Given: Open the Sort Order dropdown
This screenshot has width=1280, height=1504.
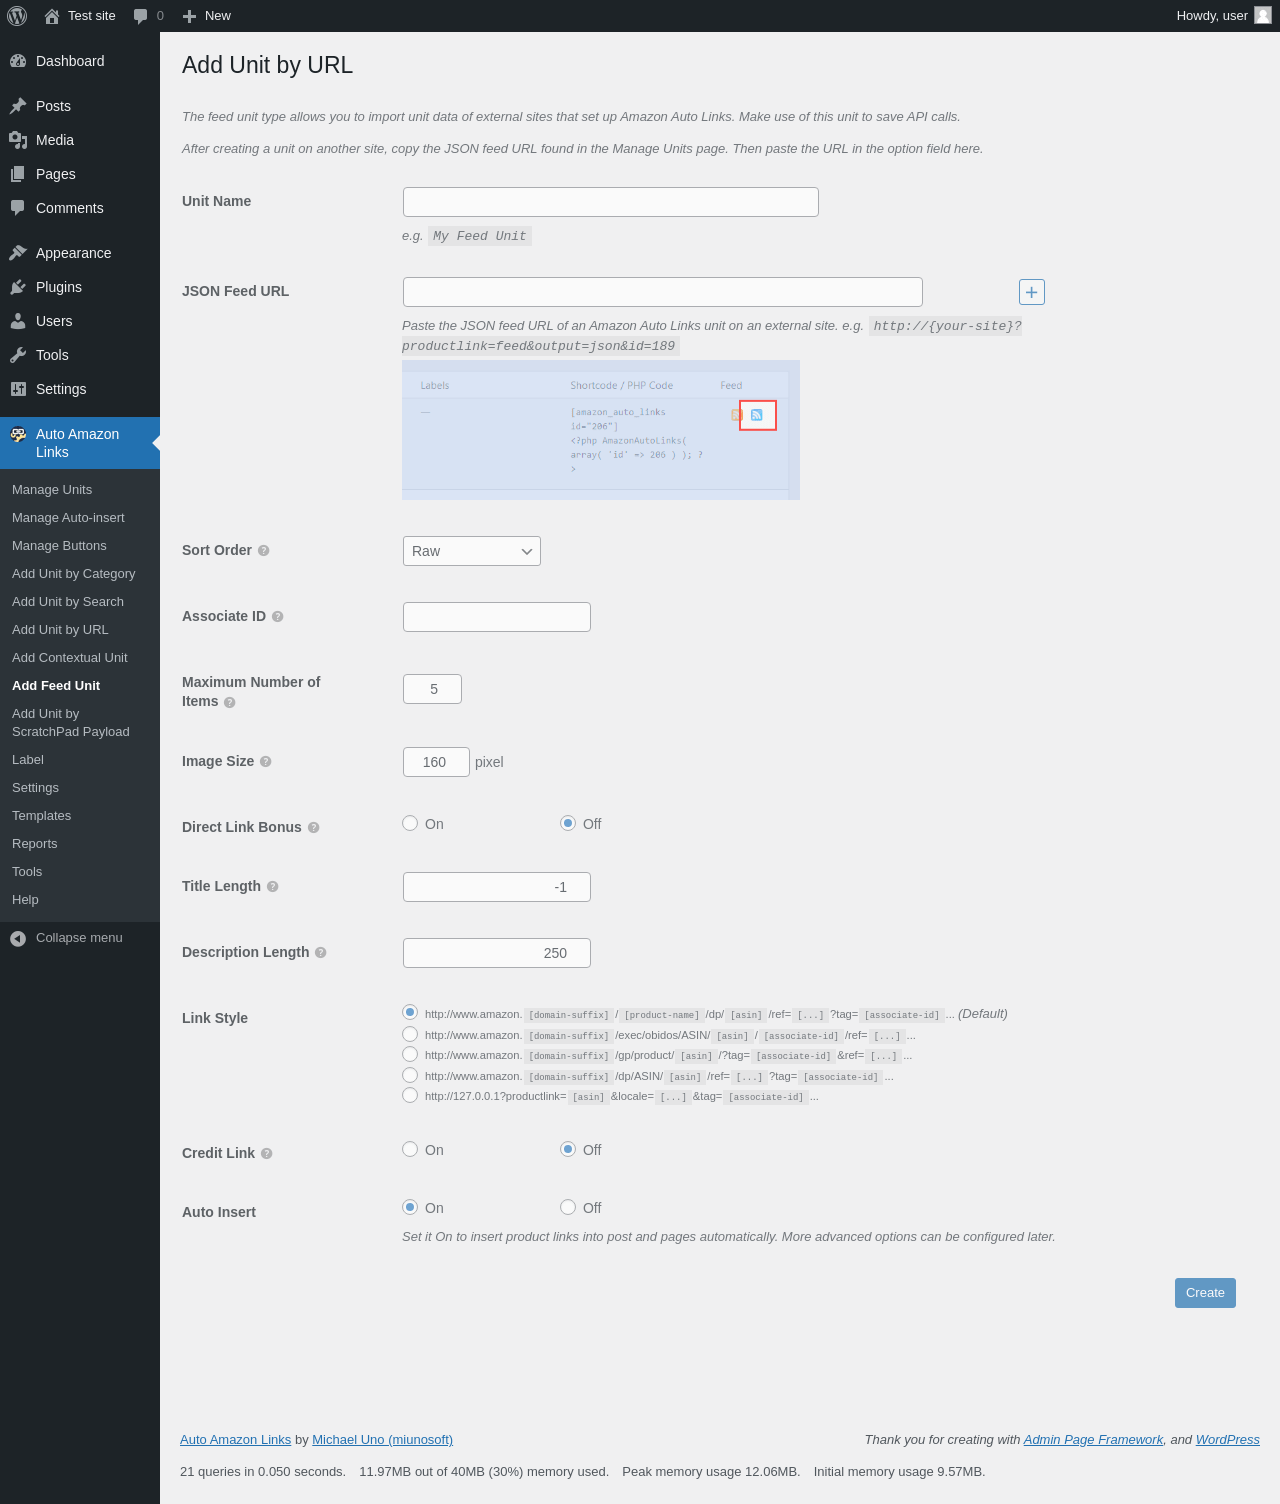Looking at the screenshot, I should [x=472, y=551].
